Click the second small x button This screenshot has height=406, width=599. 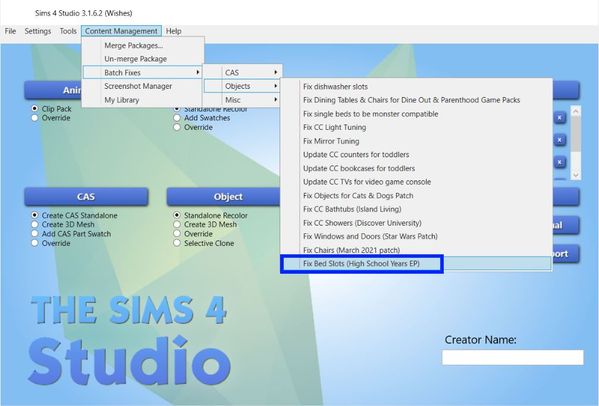[x=560, y=140]
